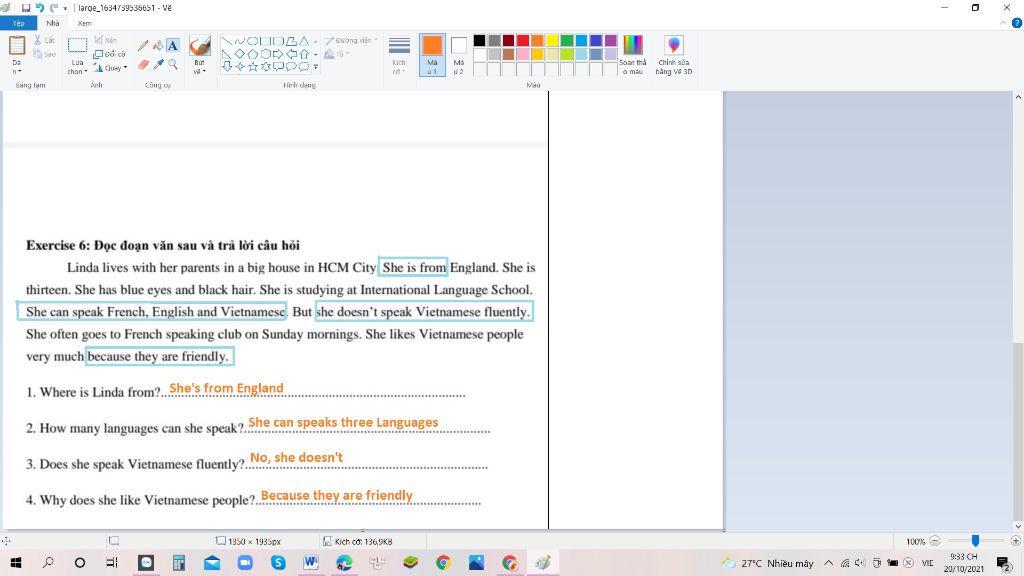
Task: Open the Kích cỡ (Size) line thickness dropdown
Action: [399, 55]
